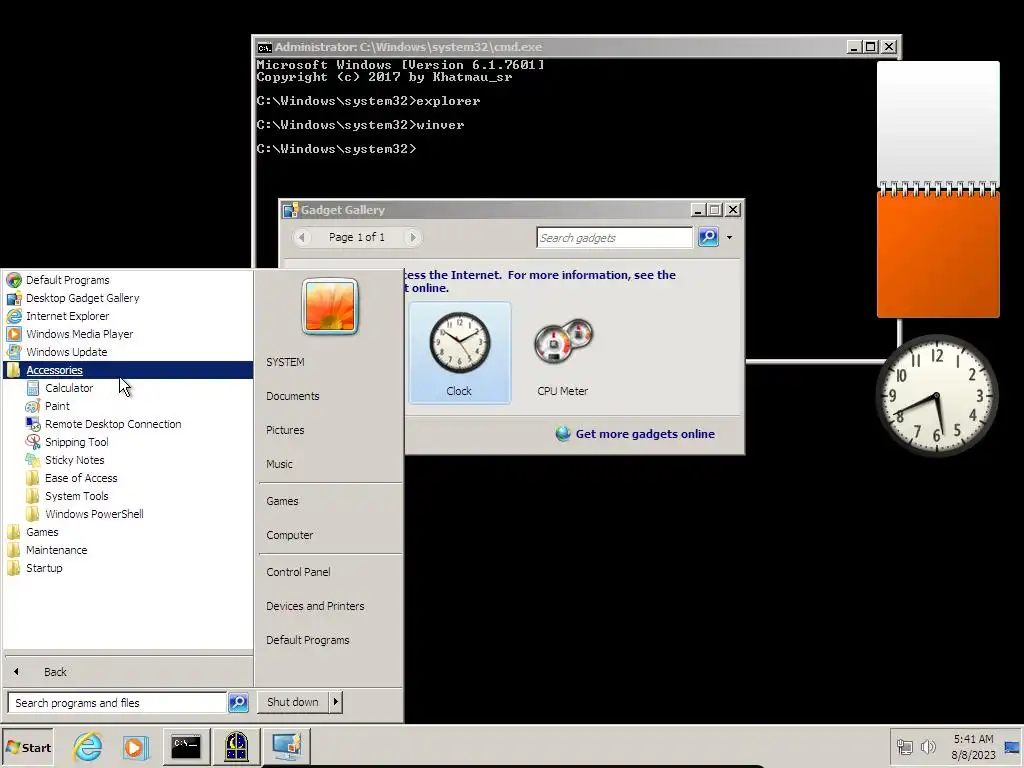1024x768 pixels.
Task: Click the Show desktop icon at the tray's edge
Action: (x=1012, y=747)
